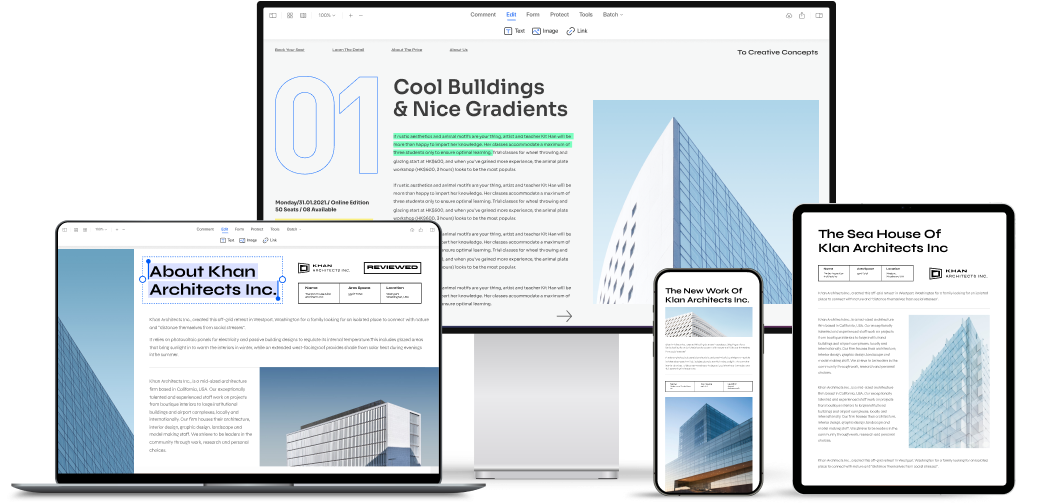Screen dimensions: 1064x503
Task: Click the building photo in monitor document
Action: pyautogui.click(x=706, y=202)
